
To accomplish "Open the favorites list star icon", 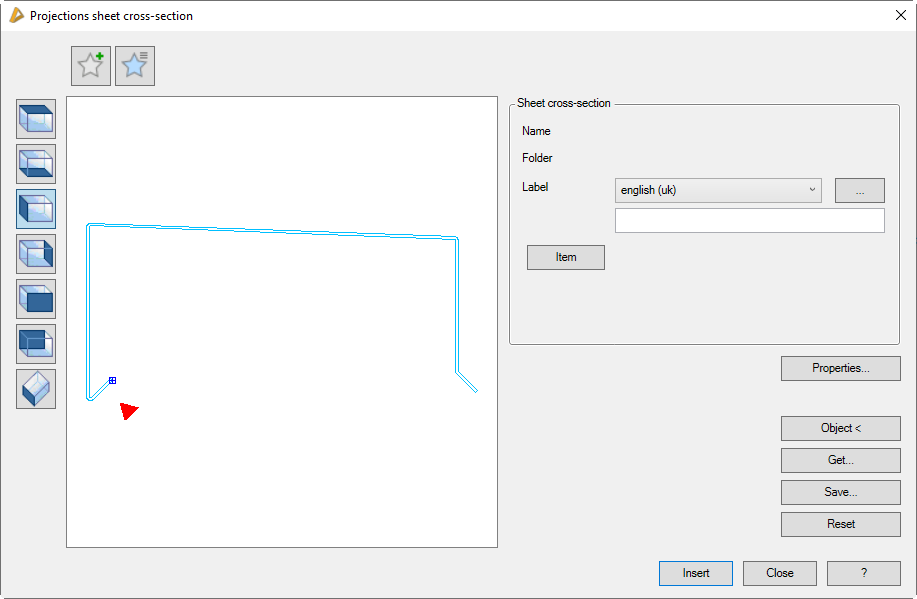I will (x=135, y=66).
